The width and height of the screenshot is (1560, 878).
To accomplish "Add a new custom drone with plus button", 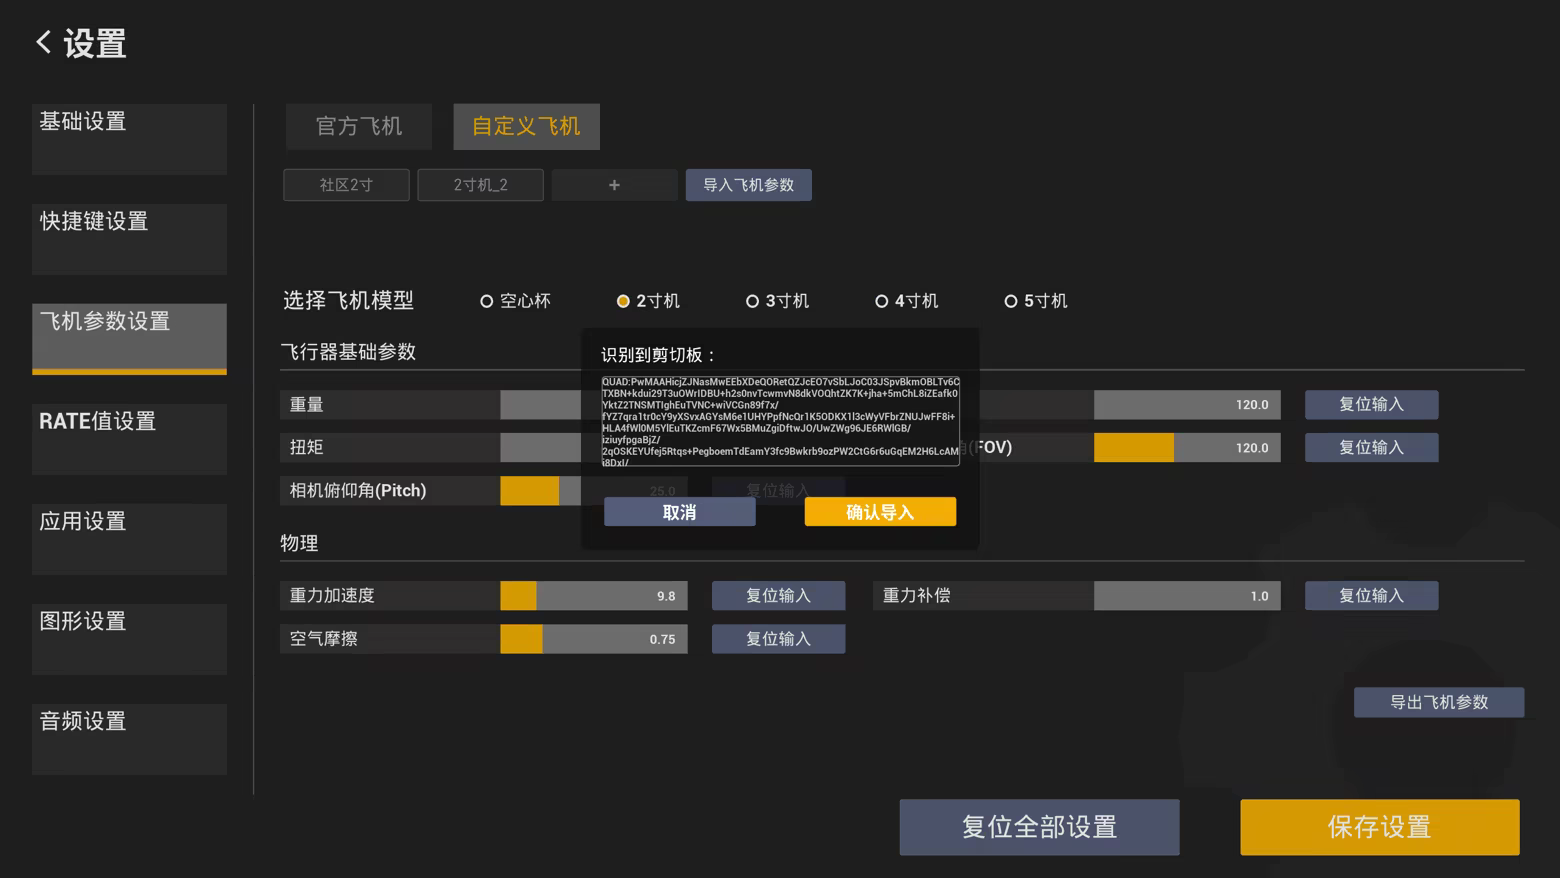I will click(614, 185).
